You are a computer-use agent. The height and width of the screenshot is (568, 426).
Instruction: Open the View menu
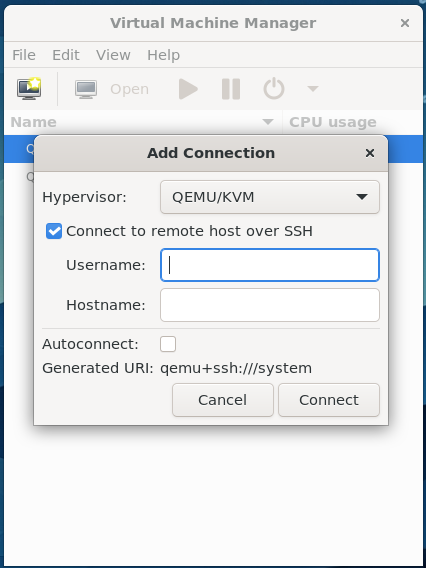pyautogui.click(x=113, y=55)
